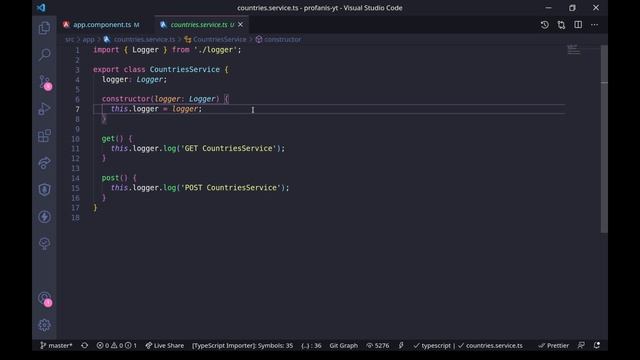Click the CountriesService class name
640x360 pixels.
coord(184,69)
